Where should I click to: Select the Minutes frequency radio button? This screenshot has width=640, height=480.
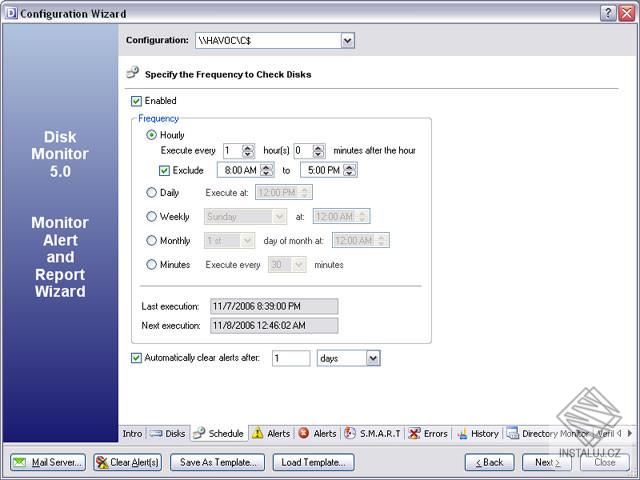pyautogui.click(x=151, y=264)
